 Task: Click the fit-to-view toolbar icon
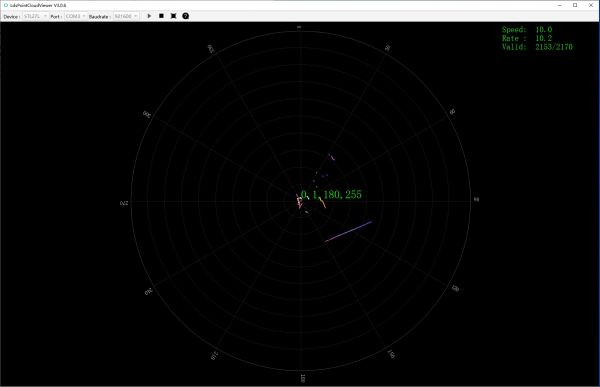coord(173,16)
